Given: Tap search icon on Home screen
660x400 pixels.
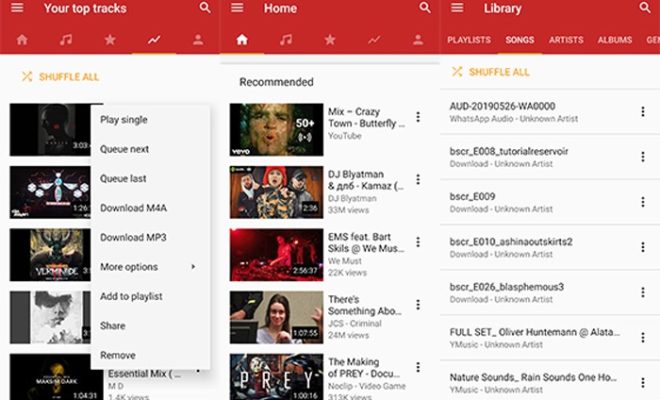Looking at the screenshot, I should click(x=425, y=7).
